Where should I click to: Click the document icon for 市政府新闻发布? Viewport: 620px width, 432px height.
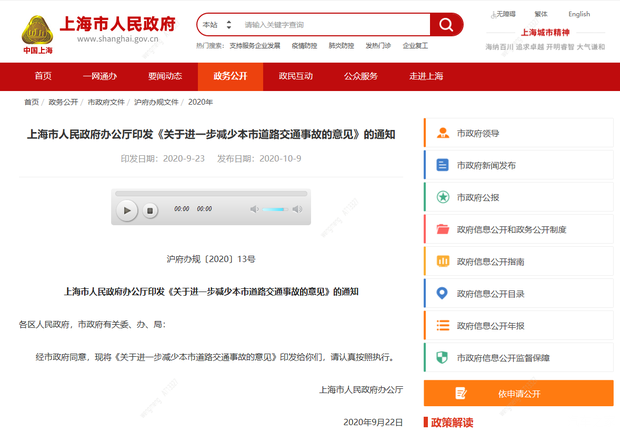pyautogui.click(x=442, y=165)
